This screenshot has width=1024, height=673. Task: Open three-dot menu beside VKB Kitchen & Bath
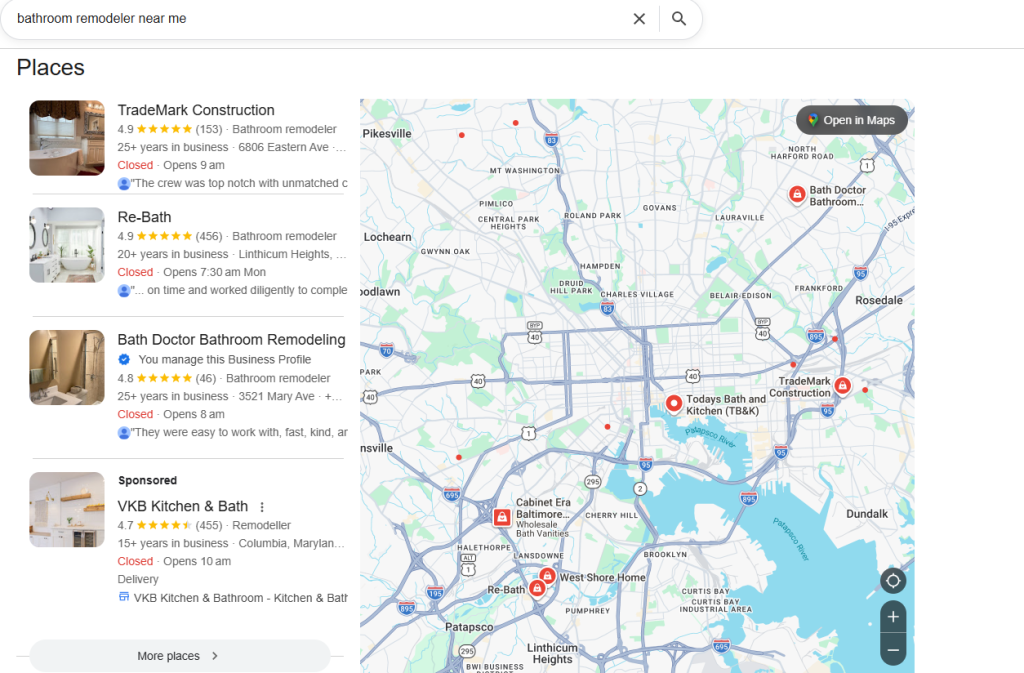[x=262, y=507]
